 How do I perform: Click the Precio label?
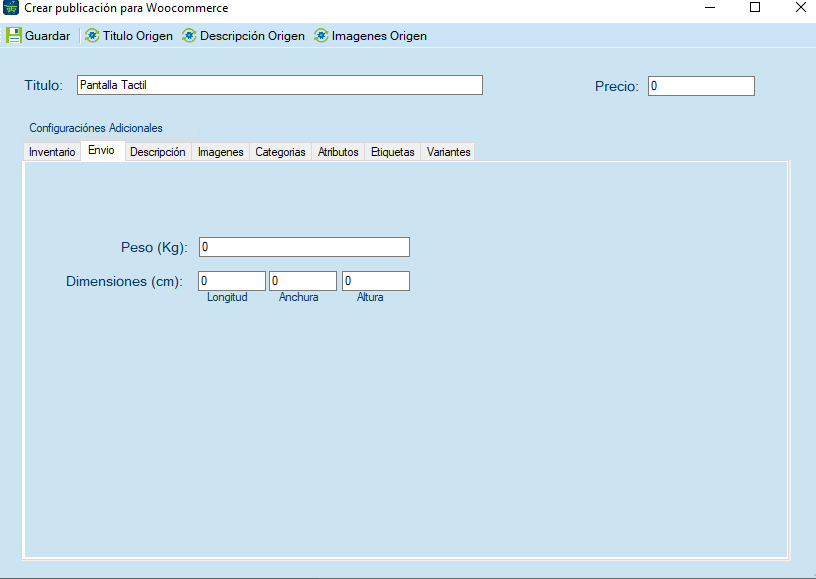click(x=617, y=86)
